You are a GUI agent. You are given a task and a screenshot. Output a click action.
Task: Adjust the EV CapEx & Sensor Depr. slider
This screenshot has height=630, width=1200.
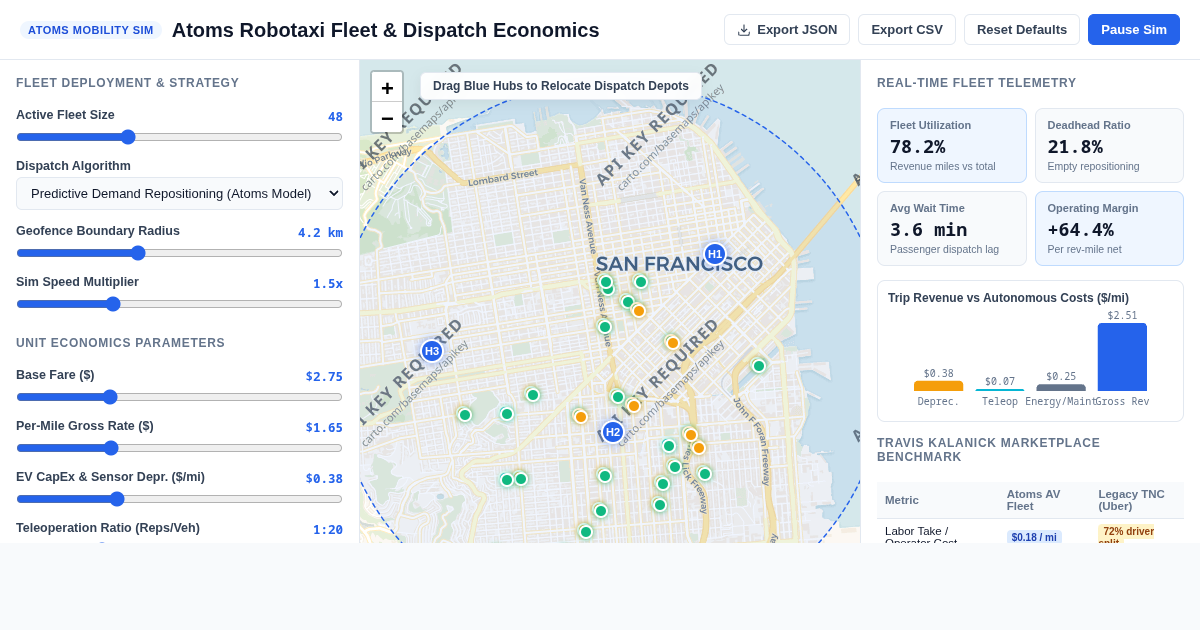click(180, 499)
